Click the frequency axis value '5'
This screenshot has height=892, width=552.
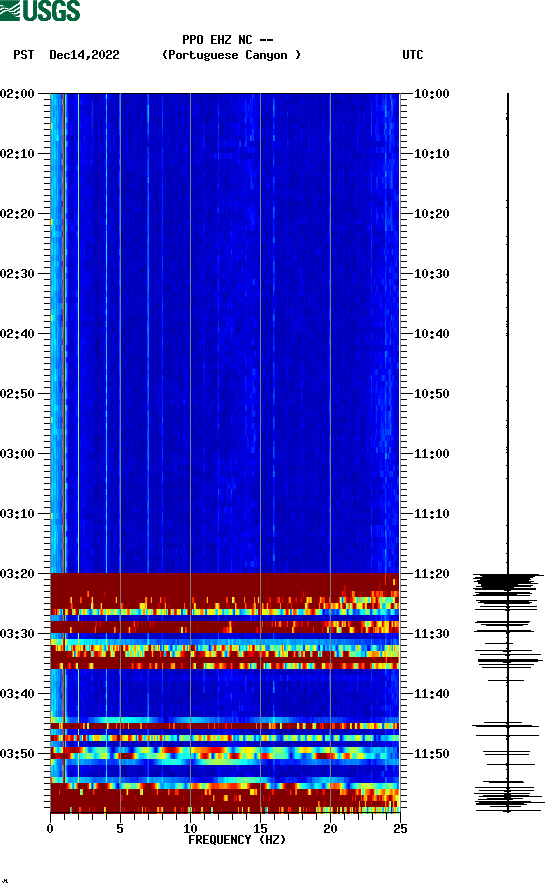[120, 829]
